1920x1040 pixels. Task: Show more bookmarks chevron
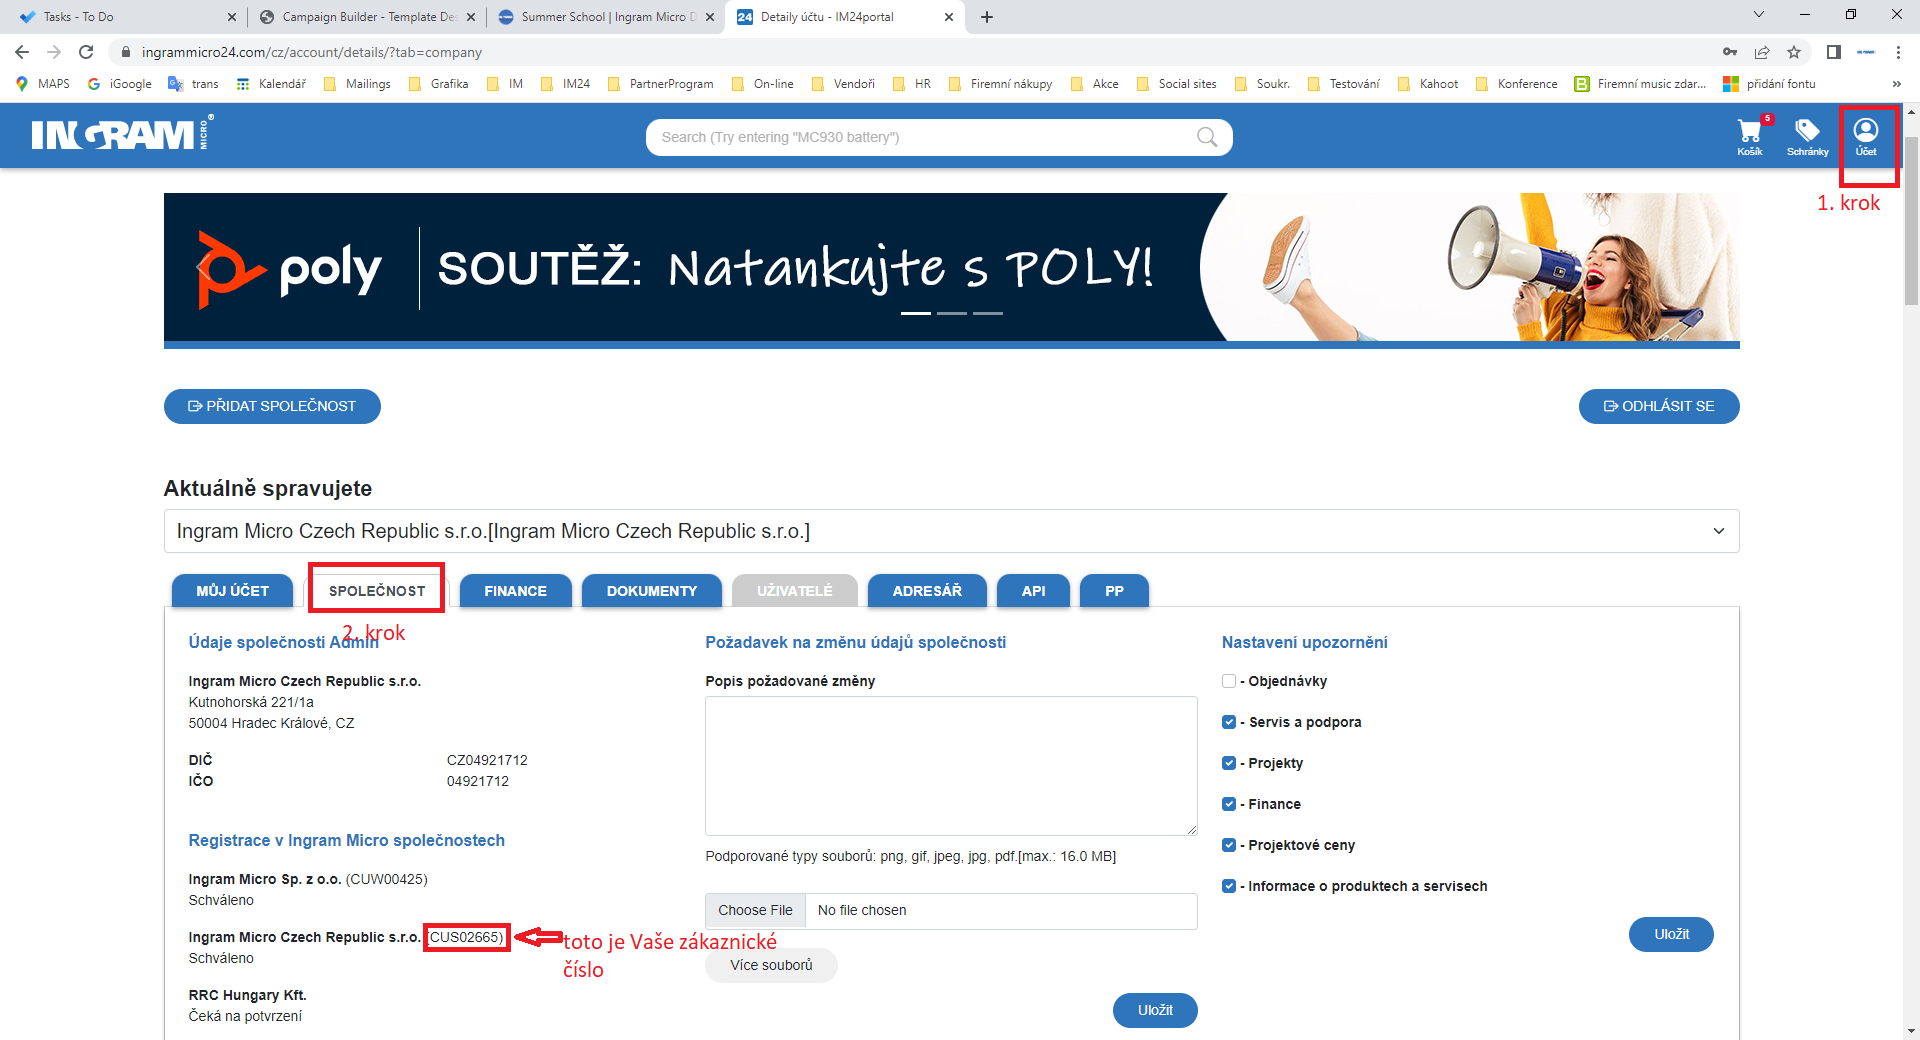point(1896,84)
